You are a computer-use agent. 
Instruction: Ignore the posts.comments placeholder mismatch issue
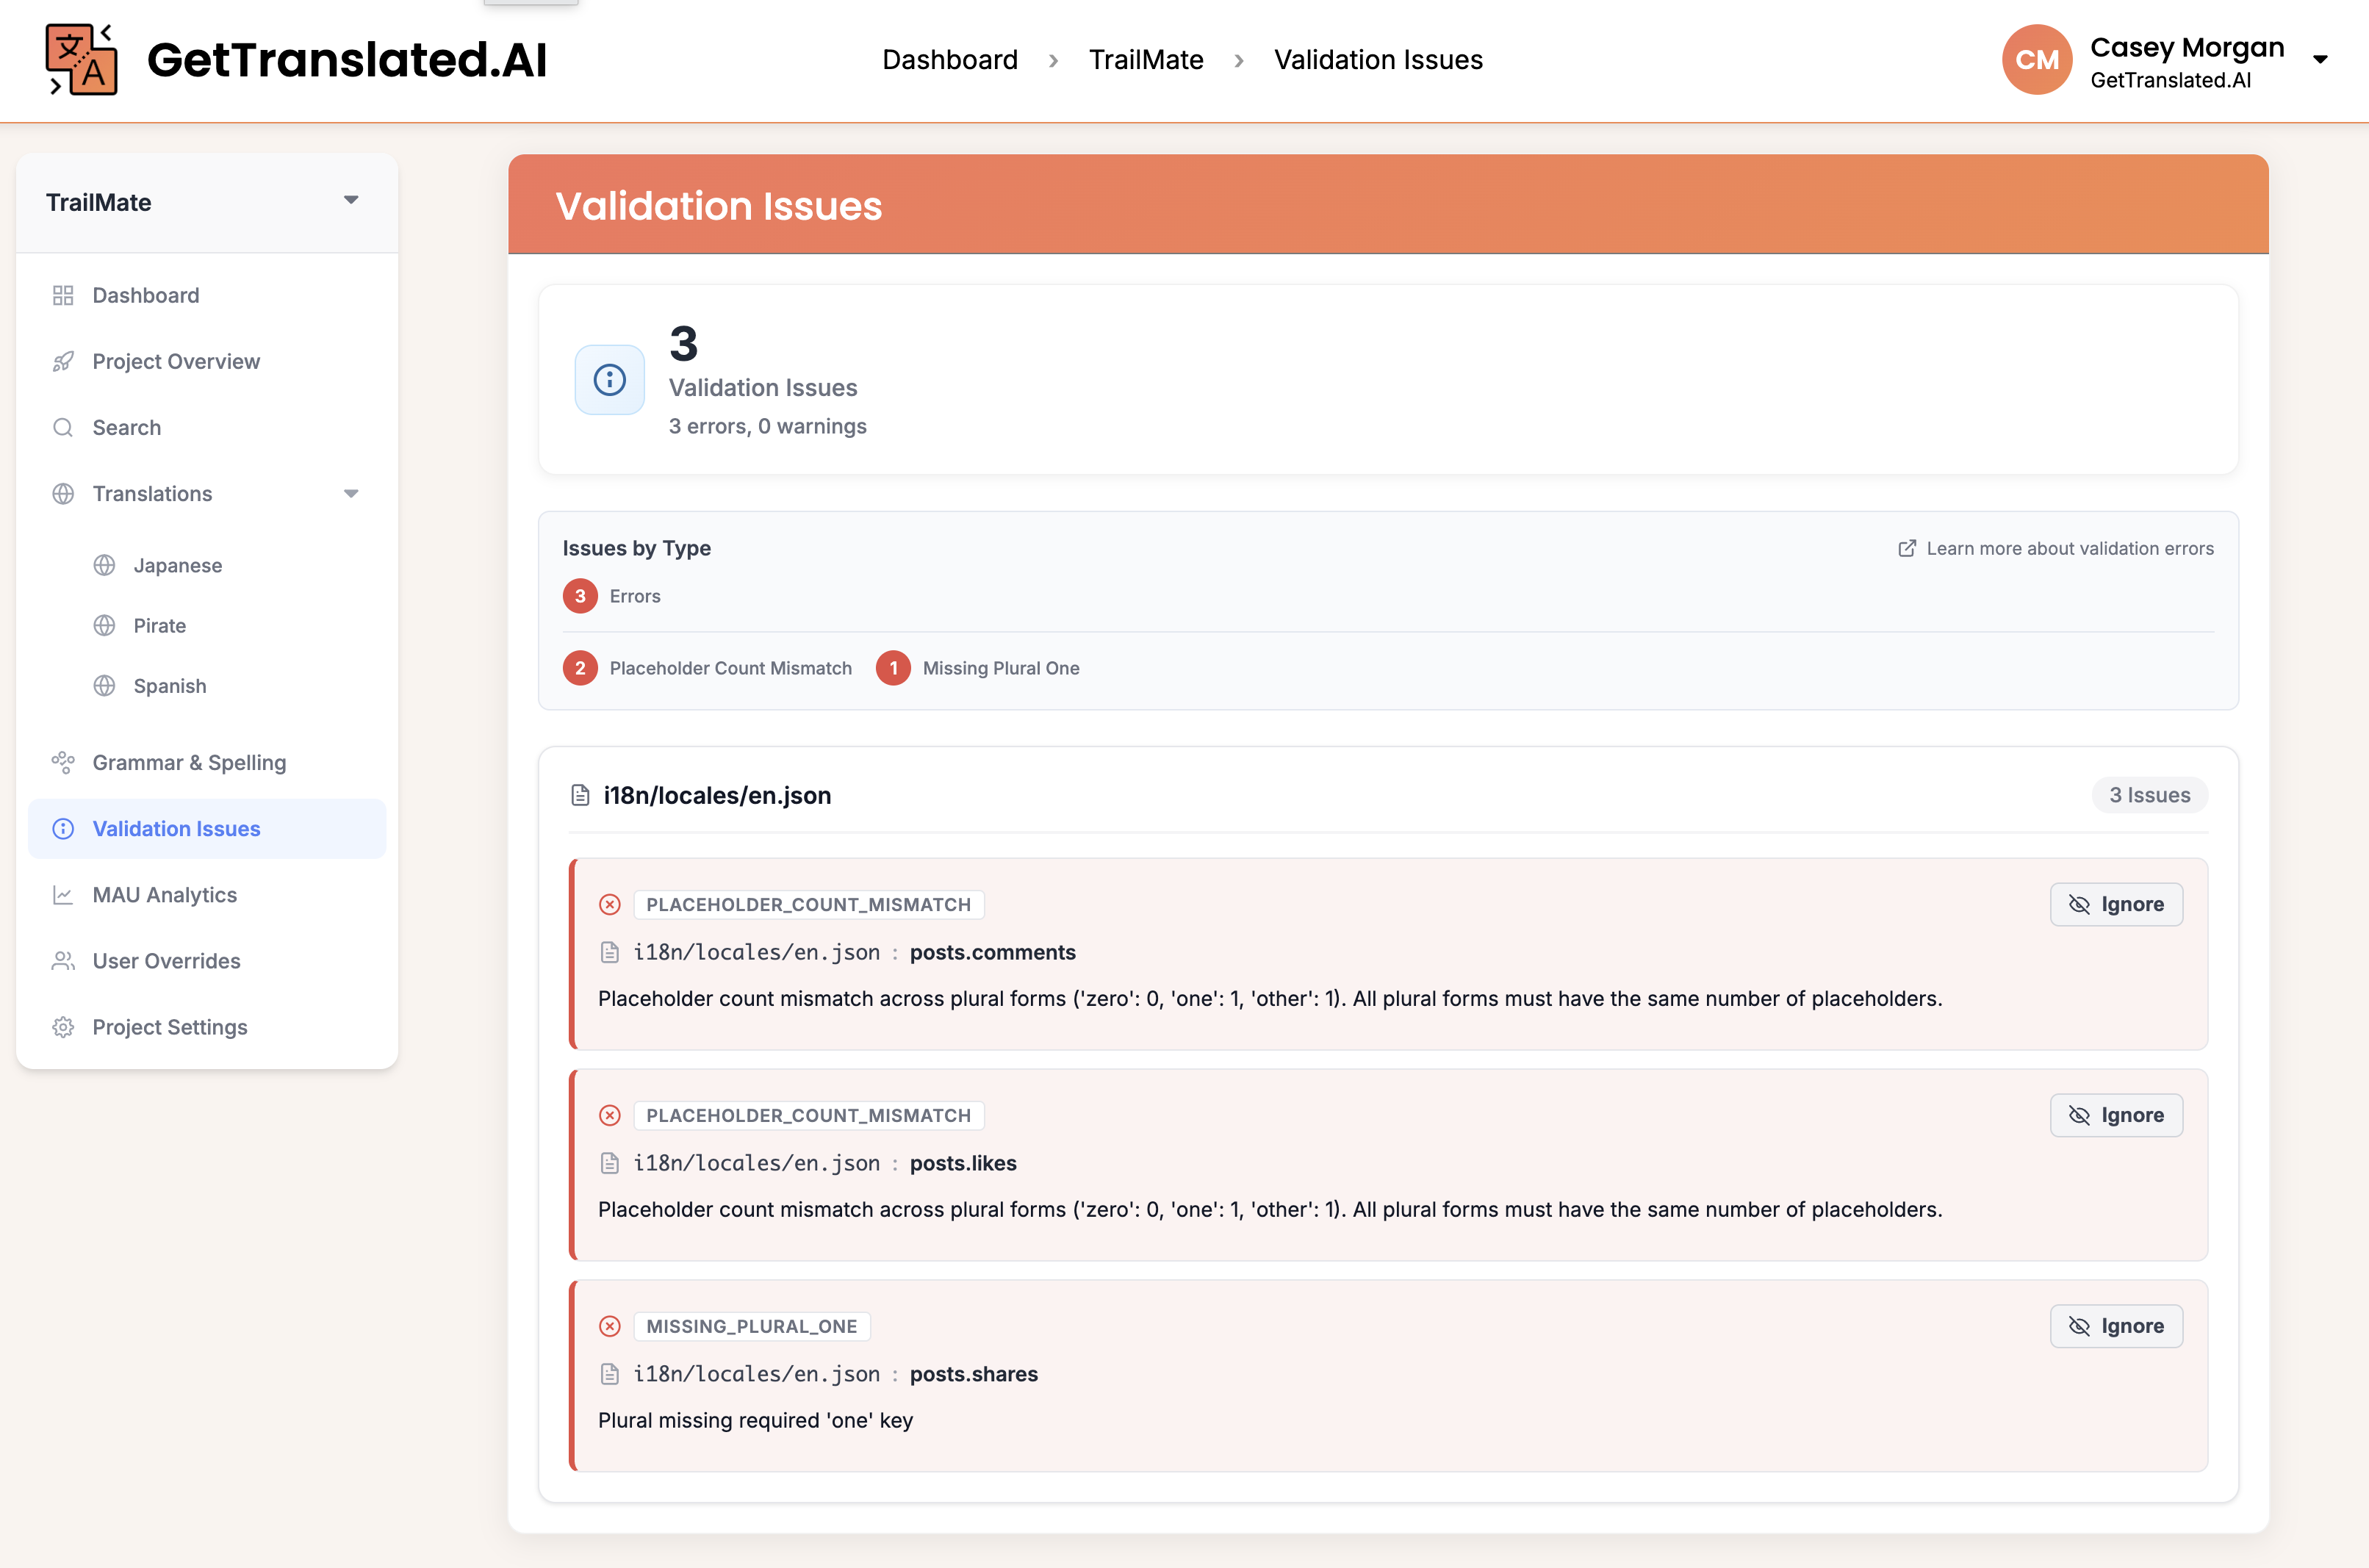(x=2116, y=904)
